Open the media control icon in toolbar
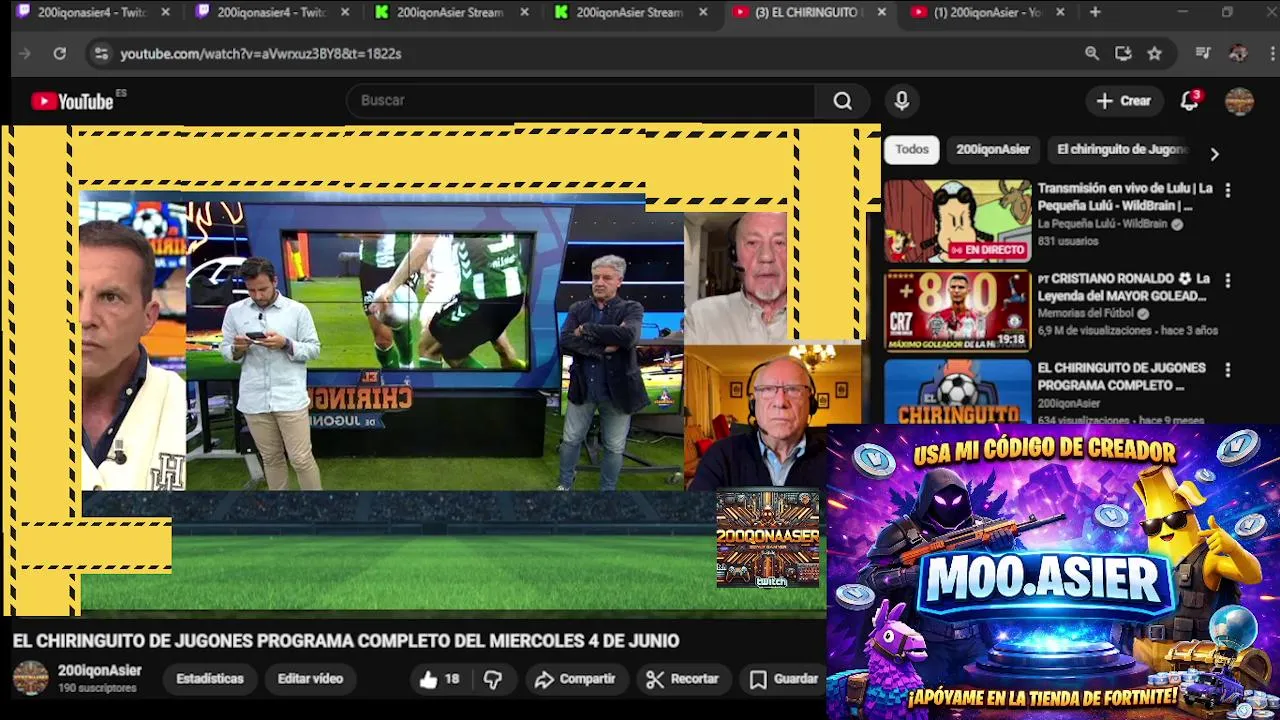Image resolution: width=1280 pixels, height=720 pixels. (x=1203, y=53)
